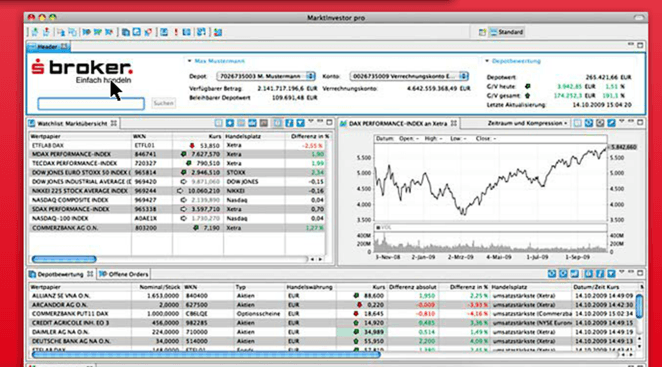Open the Zeitraum und Kompression dropdown

528,123
